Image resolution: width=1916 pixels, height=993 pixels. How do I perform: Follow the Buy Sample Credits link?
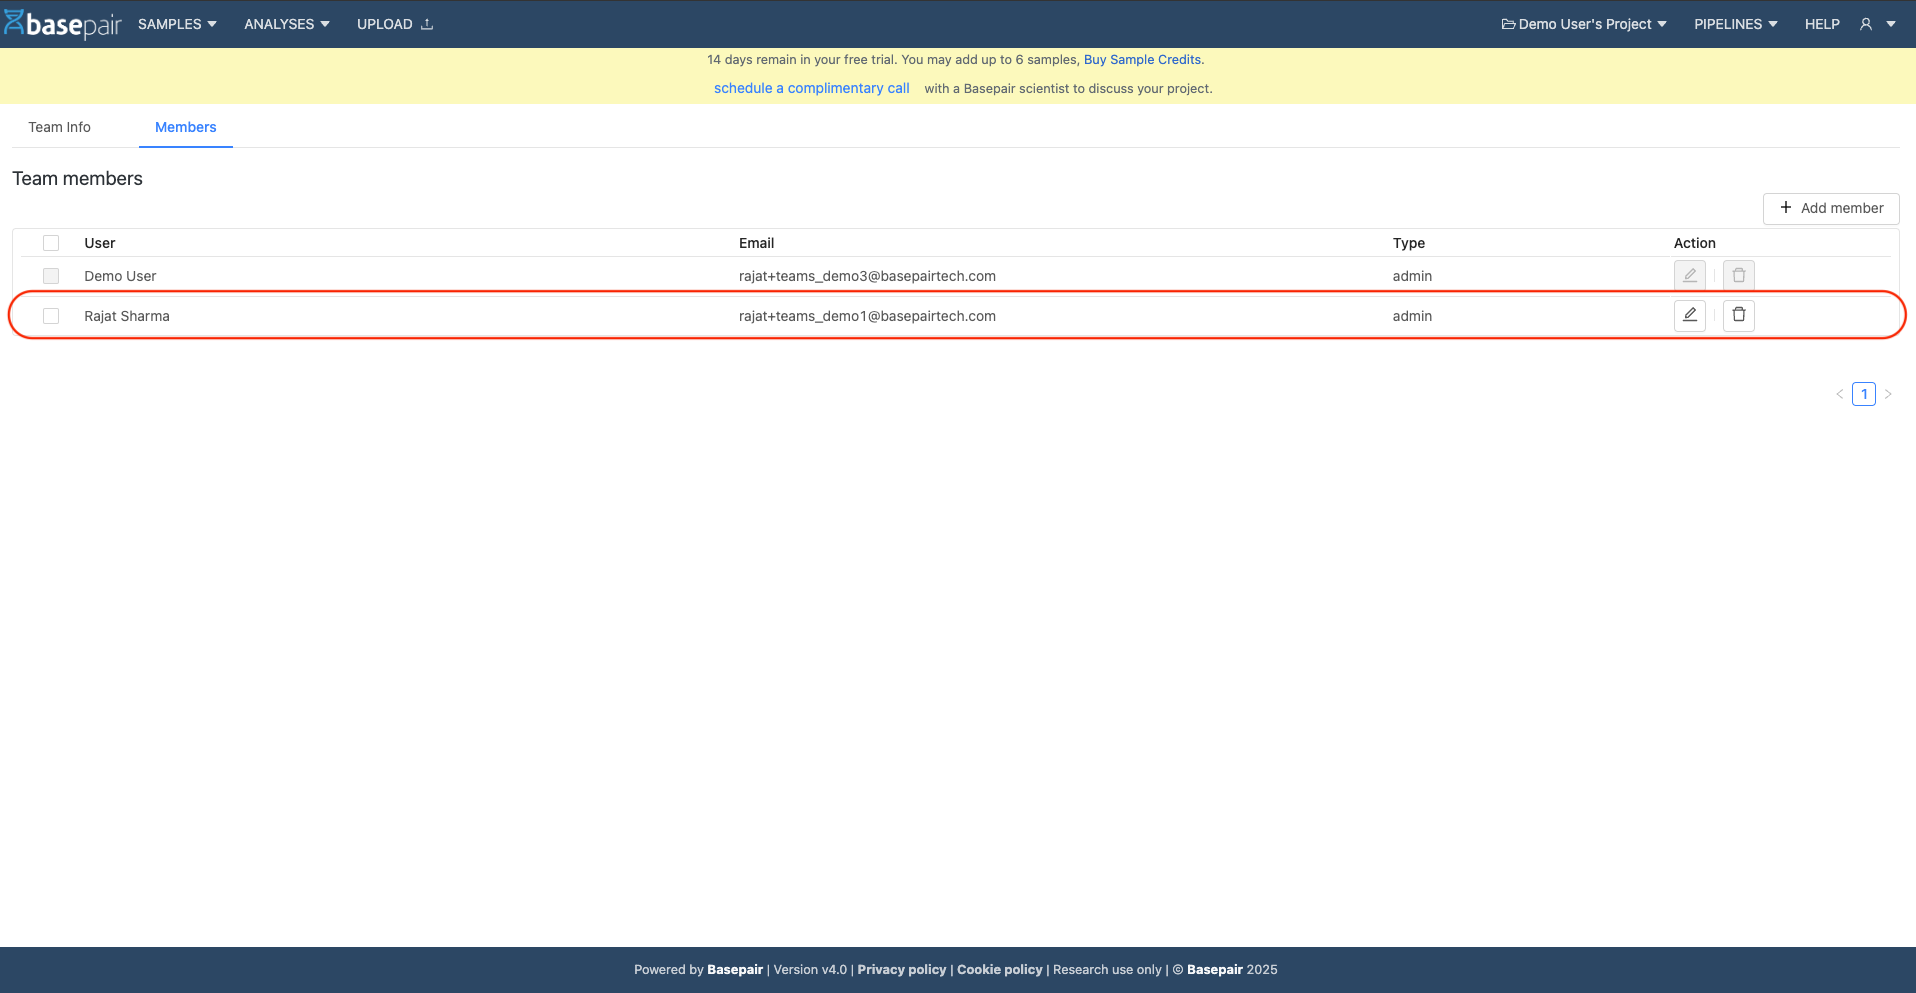click(x=1142, y=60)
